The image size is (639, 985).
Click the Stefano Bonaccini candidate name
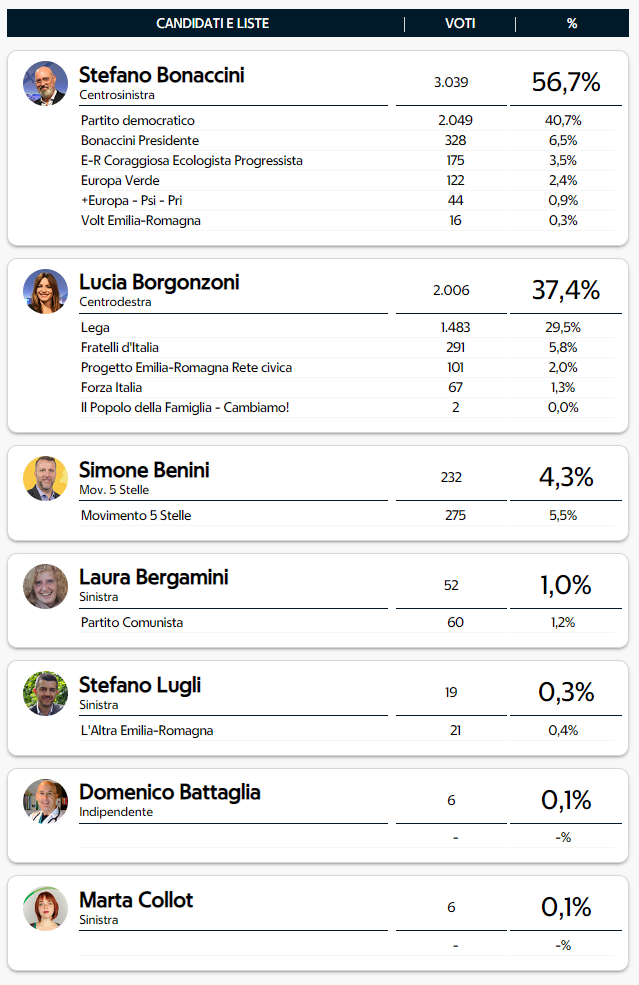(161, 75)
